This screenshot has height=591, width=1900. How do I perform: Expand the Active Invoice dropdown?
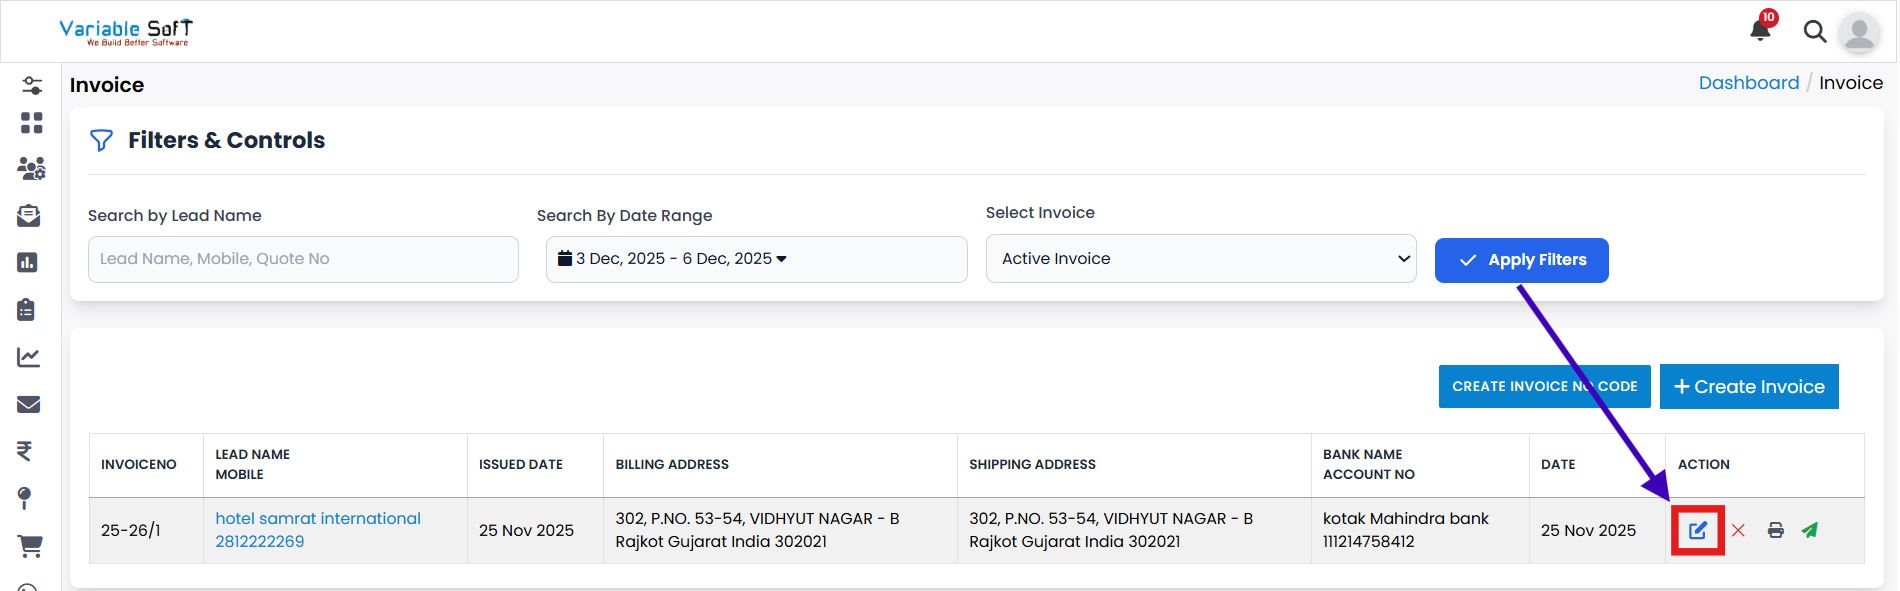pyautogui.click(x=1200, y=259)
